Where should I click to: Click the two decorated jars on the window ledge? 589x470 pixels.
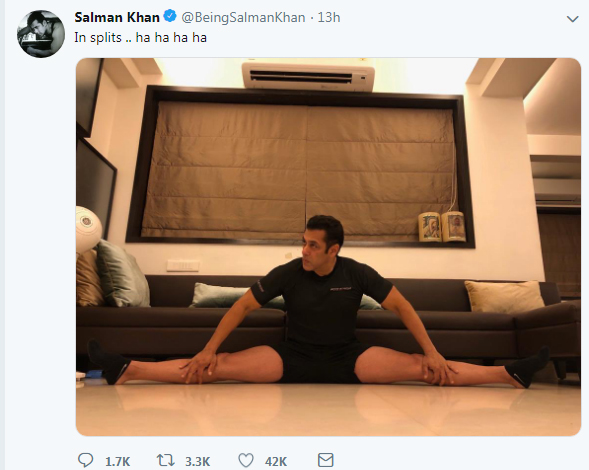(x=442, y=227)
